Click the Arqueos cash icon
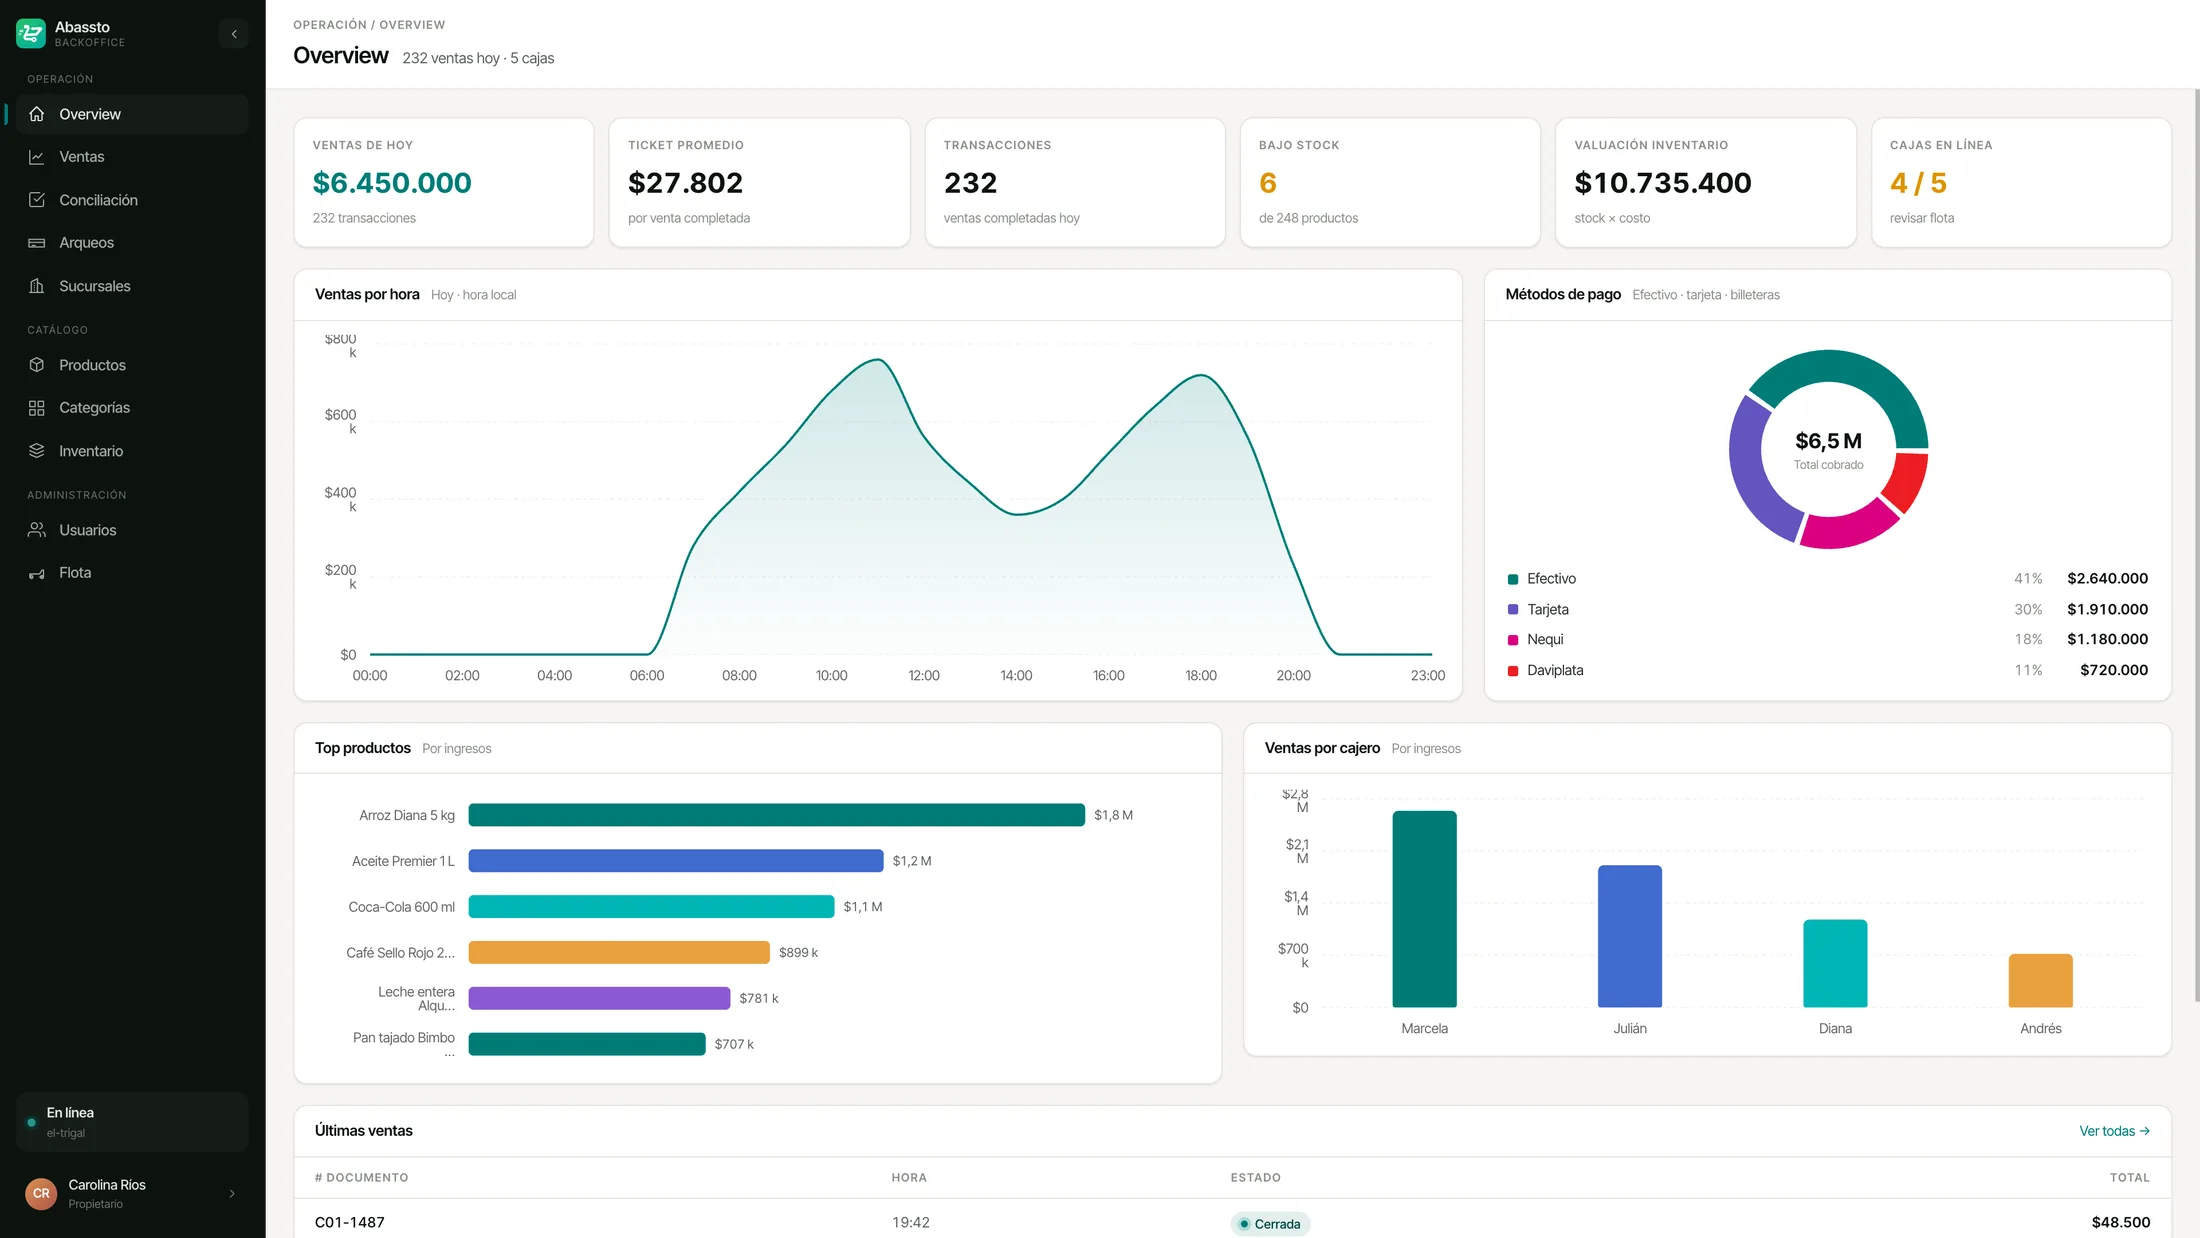Viewport: 2200px width, 1238px height. coord(37,243)
